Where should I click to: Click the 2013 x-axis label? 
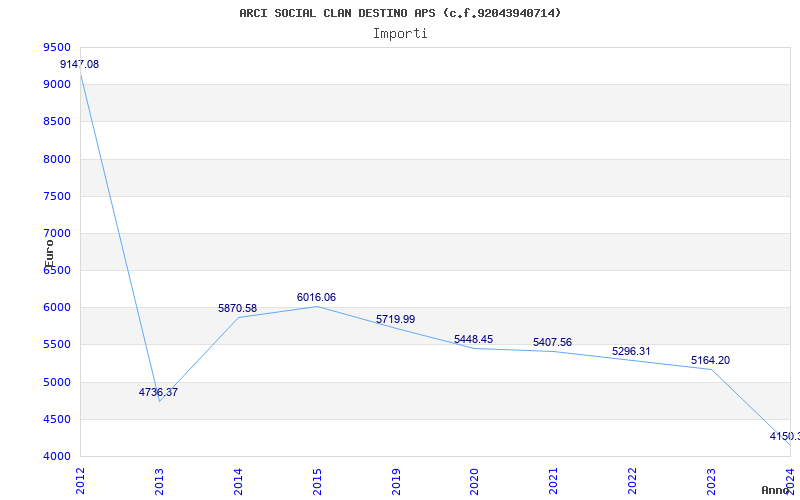click(x=159, y=481)
